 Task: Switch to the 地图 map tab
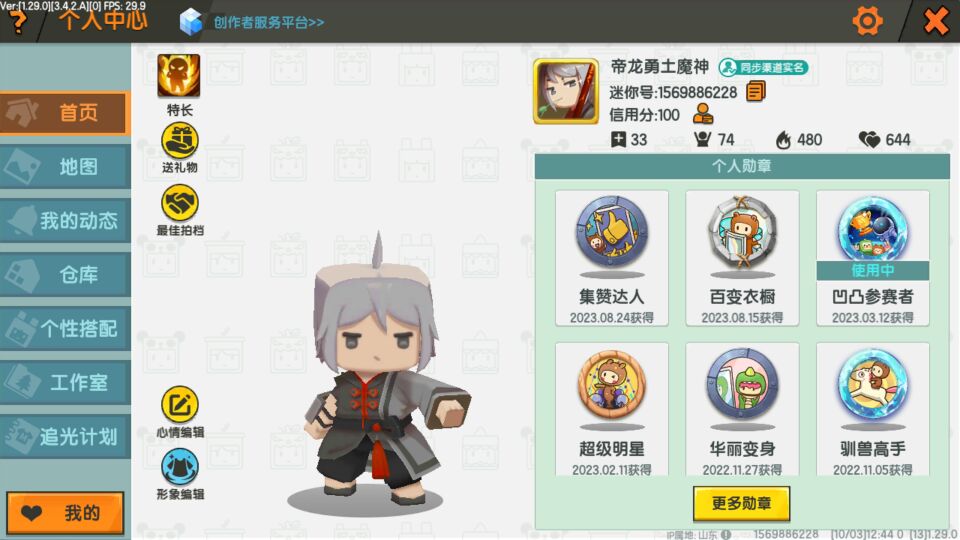65,167
